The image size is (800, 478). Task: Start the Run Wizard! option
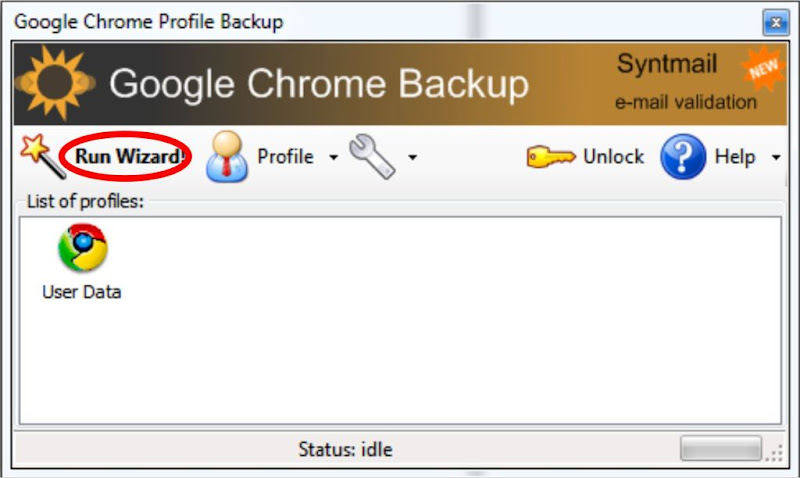coord(129,157)
